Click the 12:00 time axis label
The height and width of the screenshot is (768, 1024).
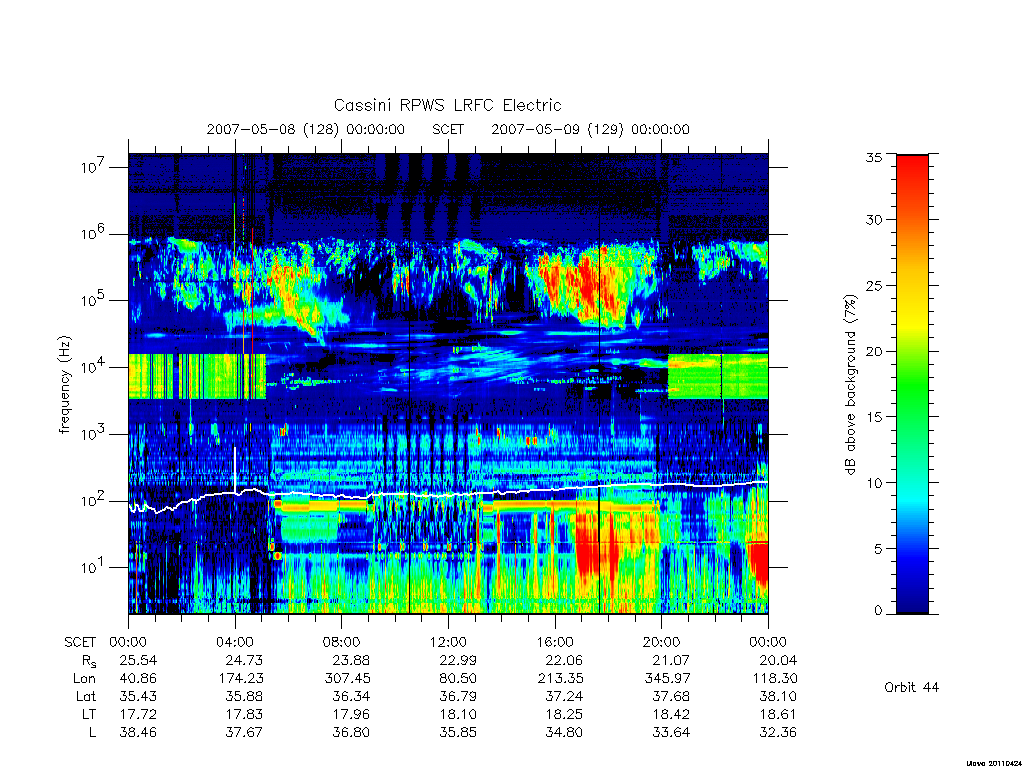448,642
